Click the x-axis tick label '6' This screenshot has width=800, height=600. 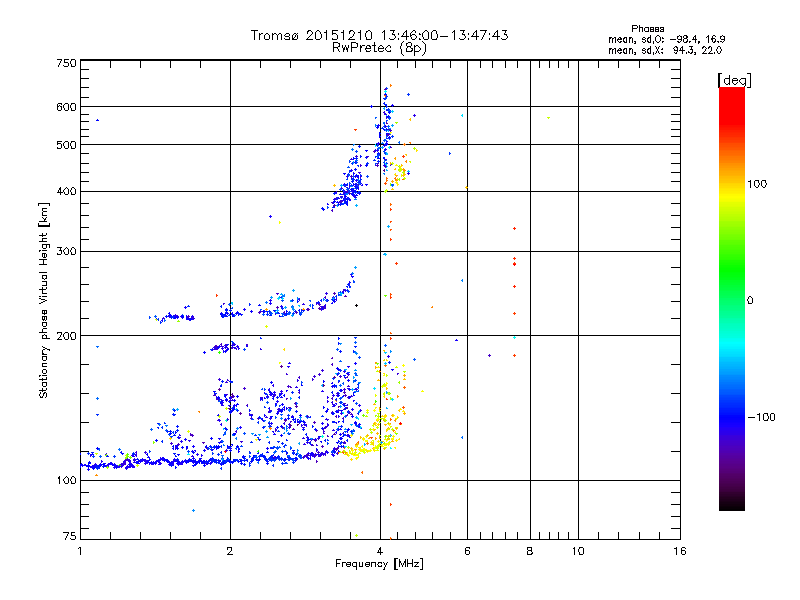467,551
